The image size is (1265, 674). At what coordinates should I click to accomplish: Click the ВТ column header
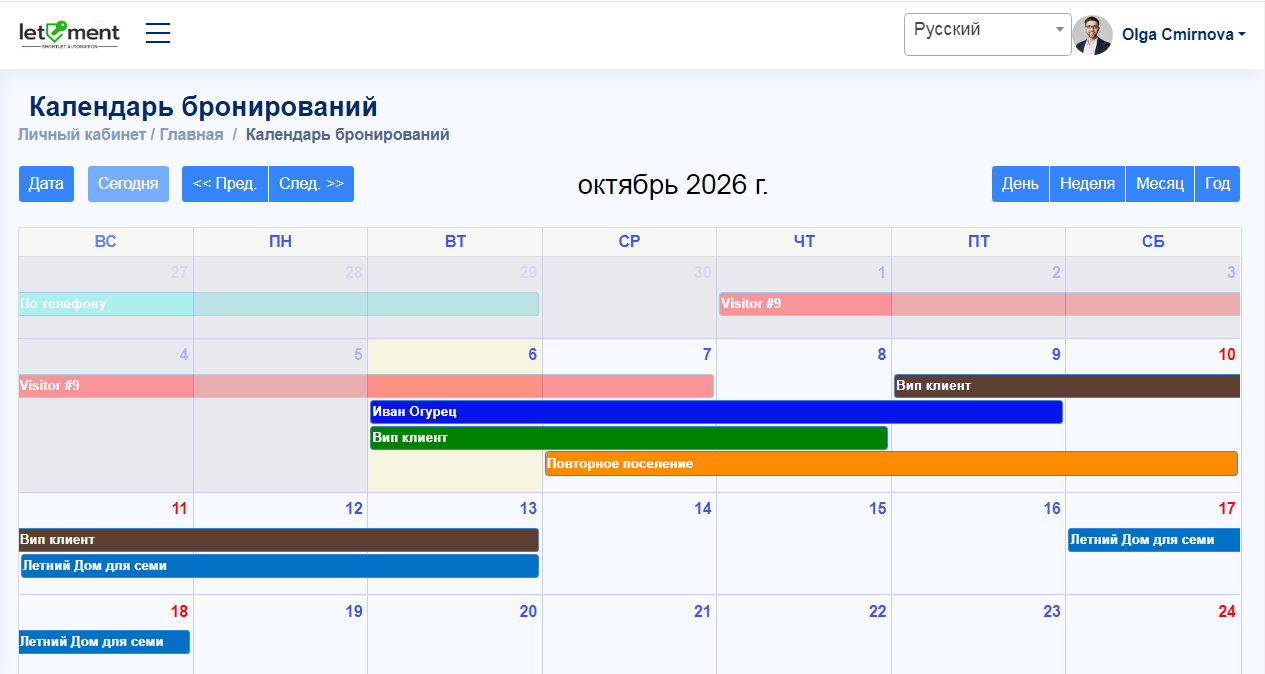pyautogui.click(x=455, y=242)
